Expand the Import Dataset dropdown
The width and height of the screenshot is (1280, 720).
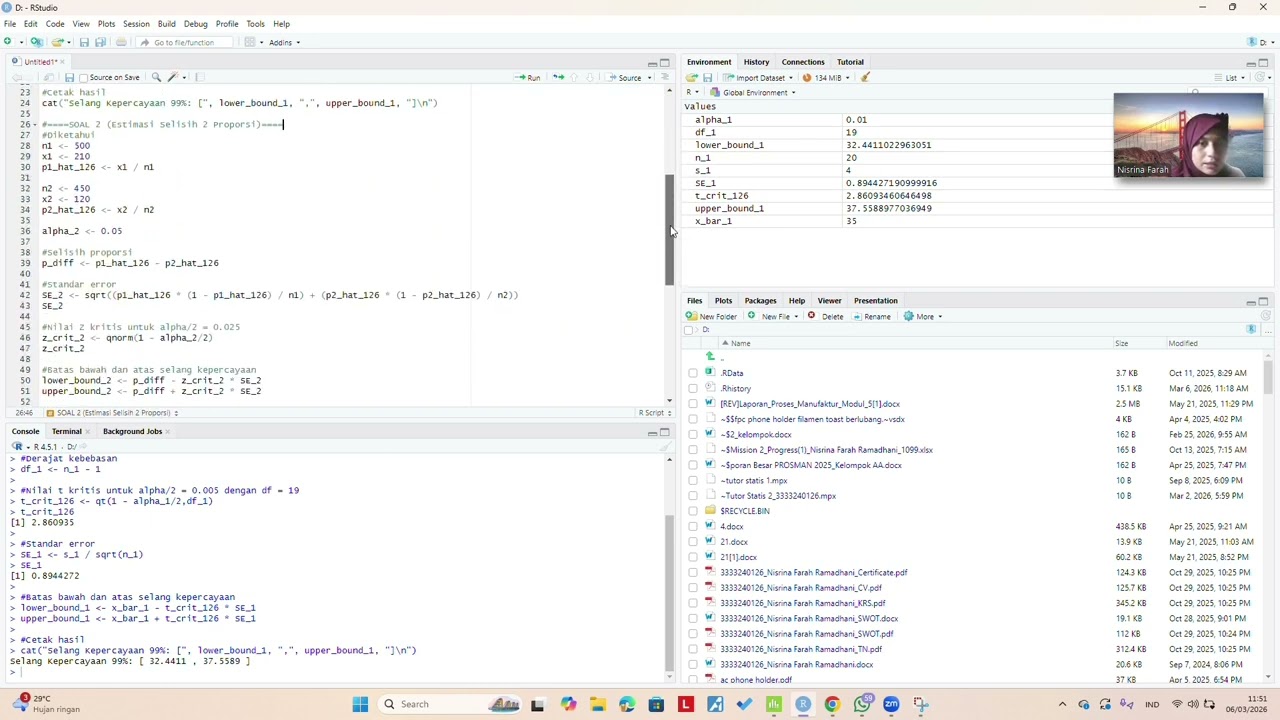[x=758, y=77]
